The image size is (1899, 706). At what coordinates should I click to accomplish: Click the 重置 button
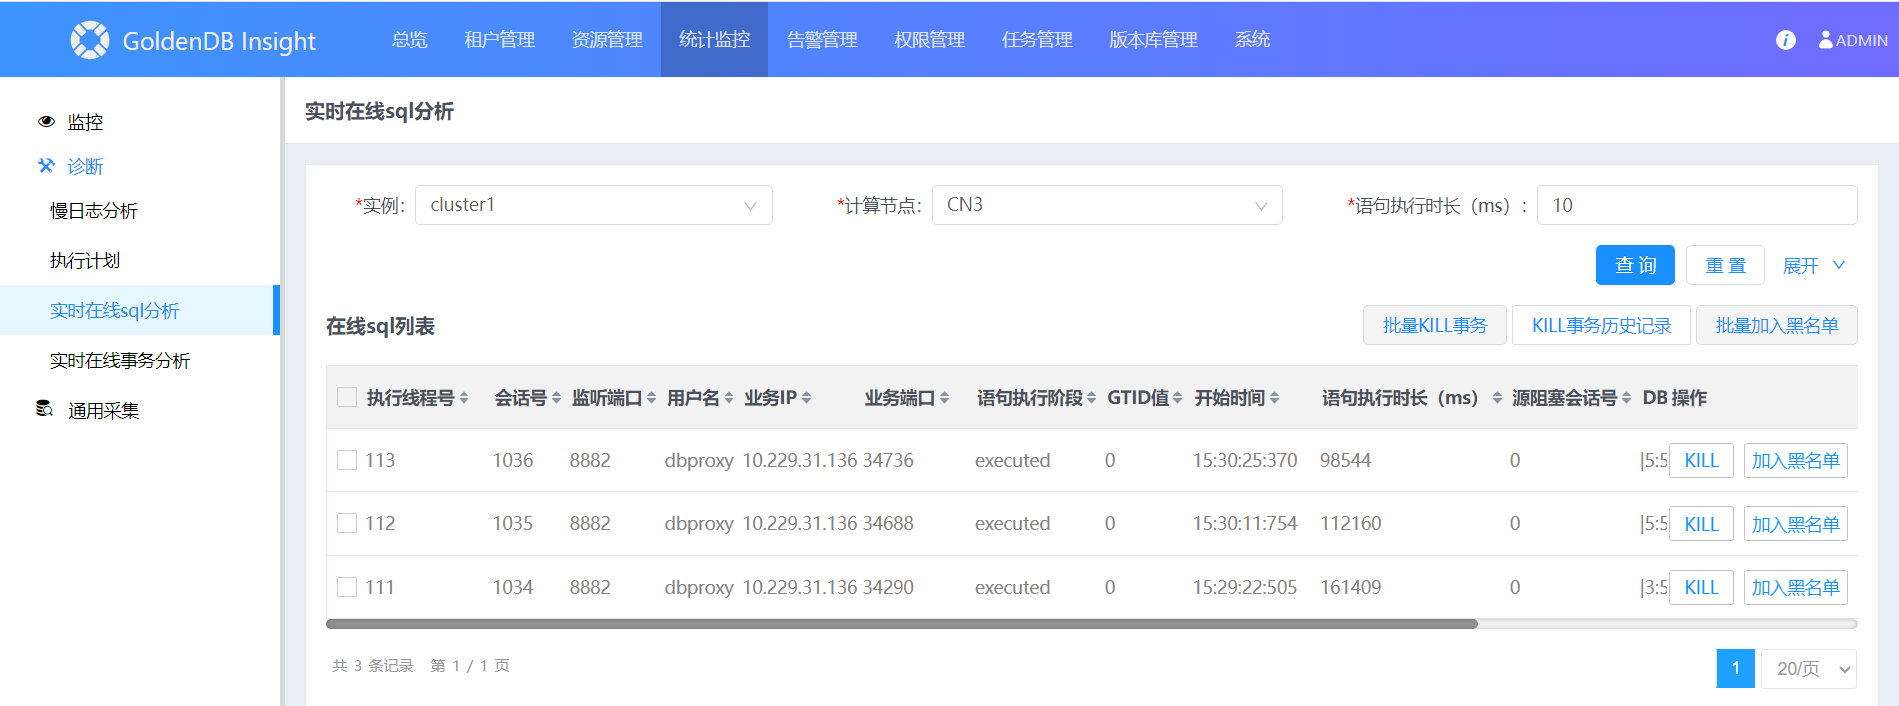(1725, 265)
